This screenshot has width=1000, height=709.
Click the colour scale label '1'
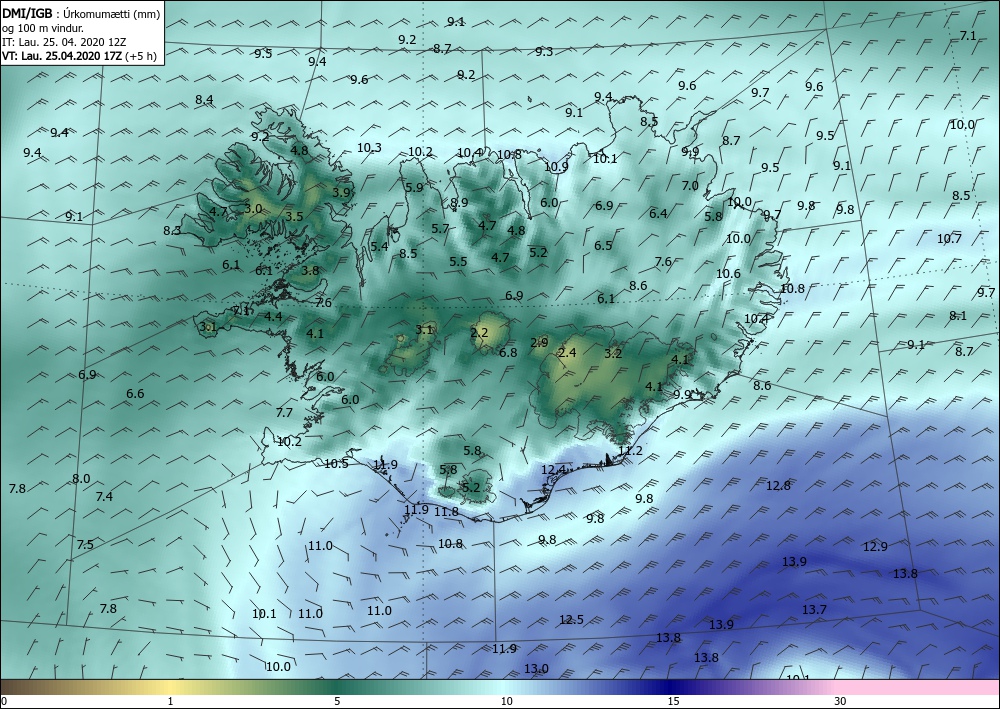point(170,701)
